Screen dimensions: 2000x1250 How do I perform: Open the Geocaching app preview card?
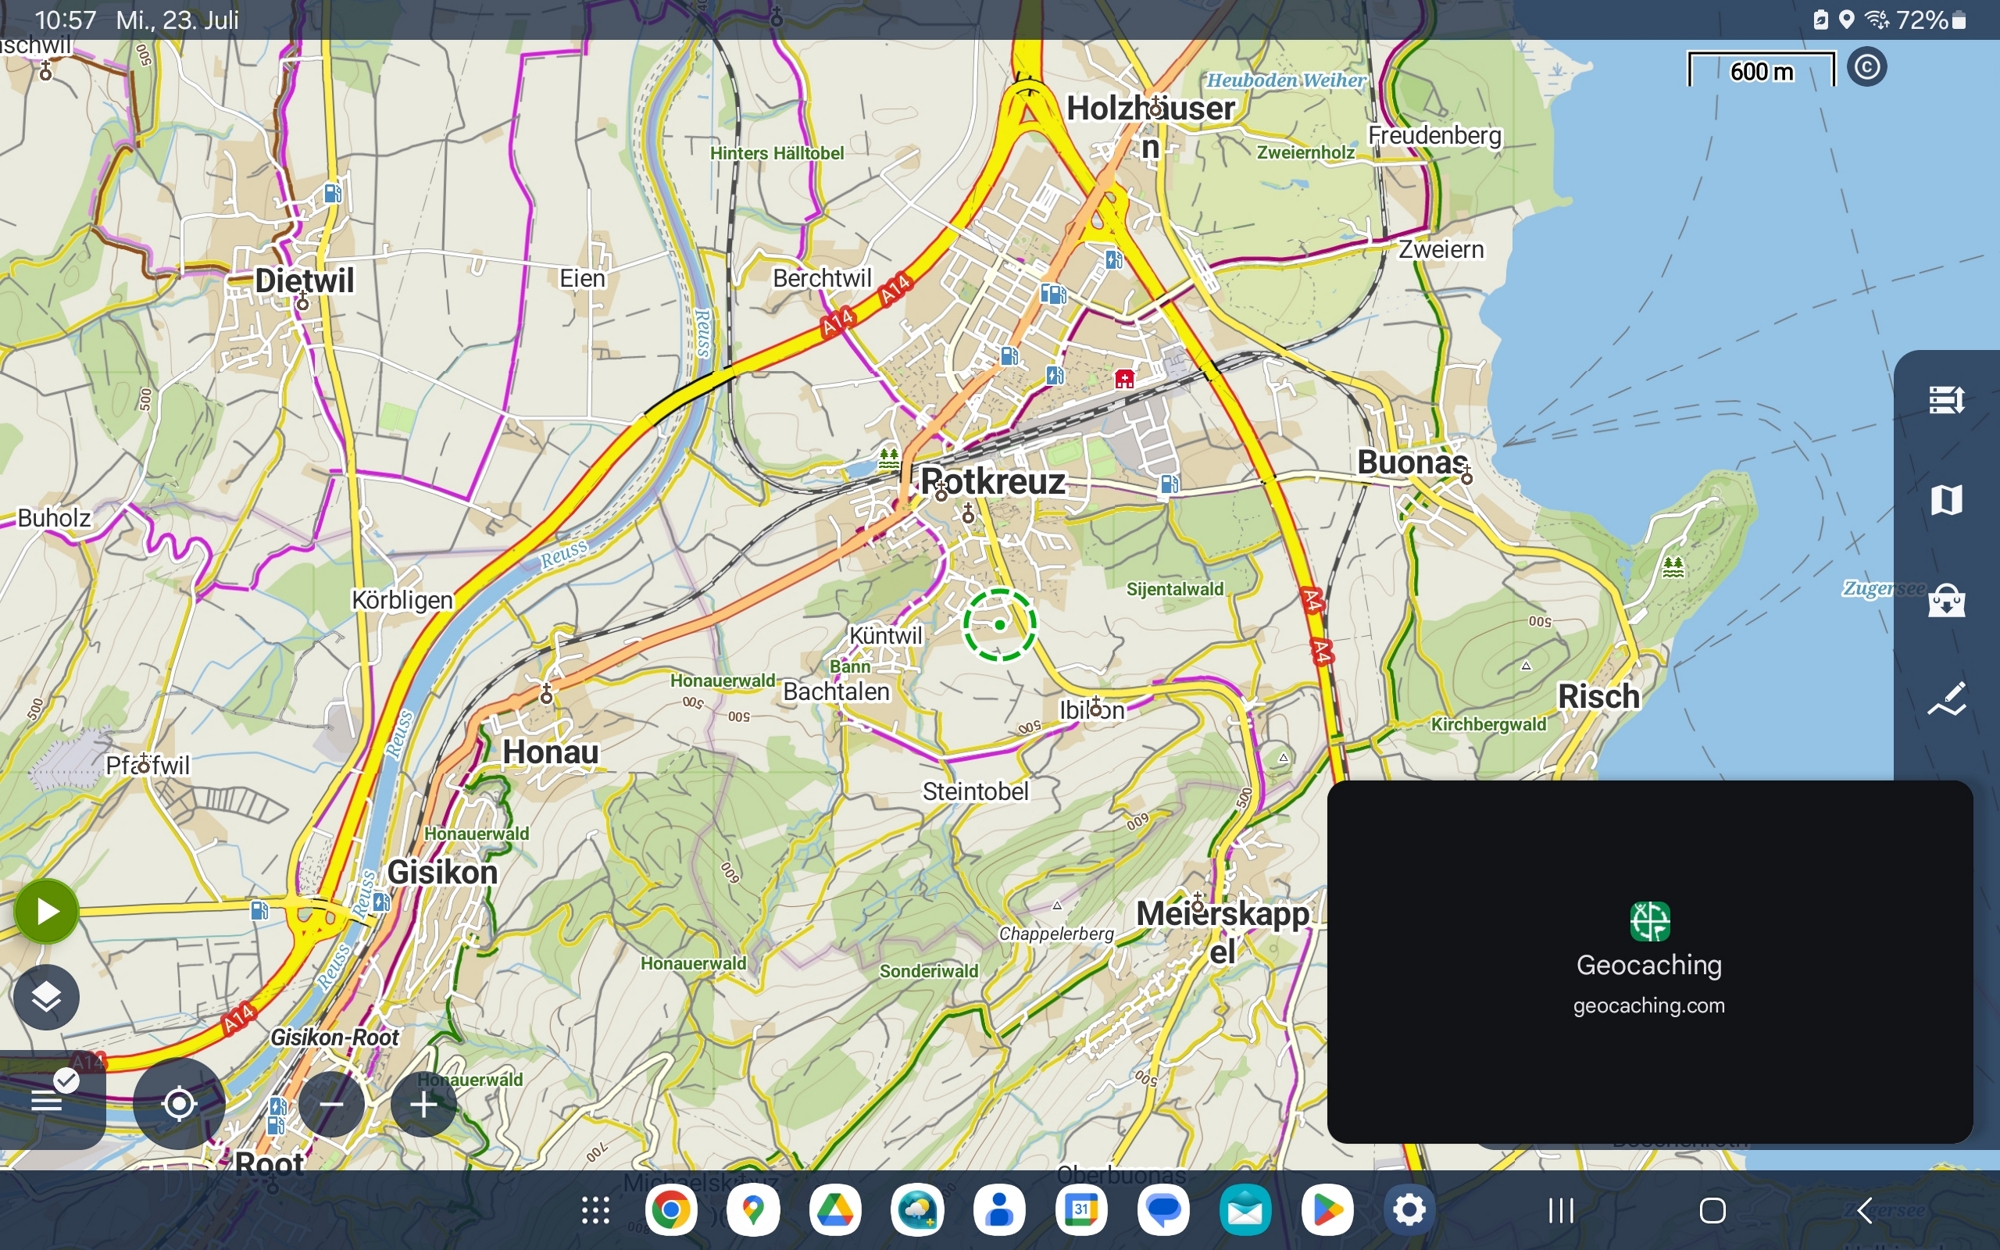point(1649,961)
